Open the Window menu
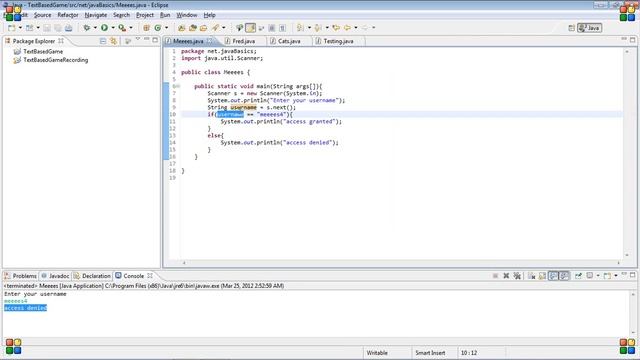 (x=187, y=15)
